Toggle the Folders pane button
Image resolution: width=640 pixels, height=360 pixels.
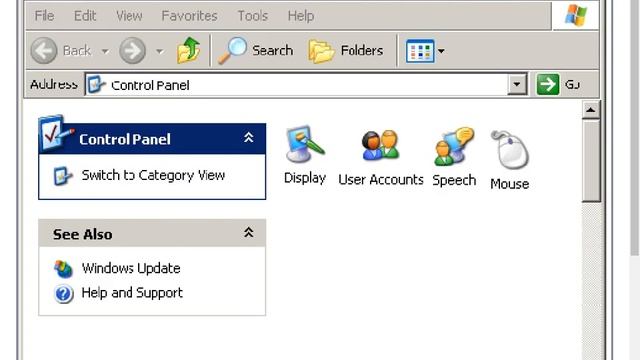(x=346, y=51)
